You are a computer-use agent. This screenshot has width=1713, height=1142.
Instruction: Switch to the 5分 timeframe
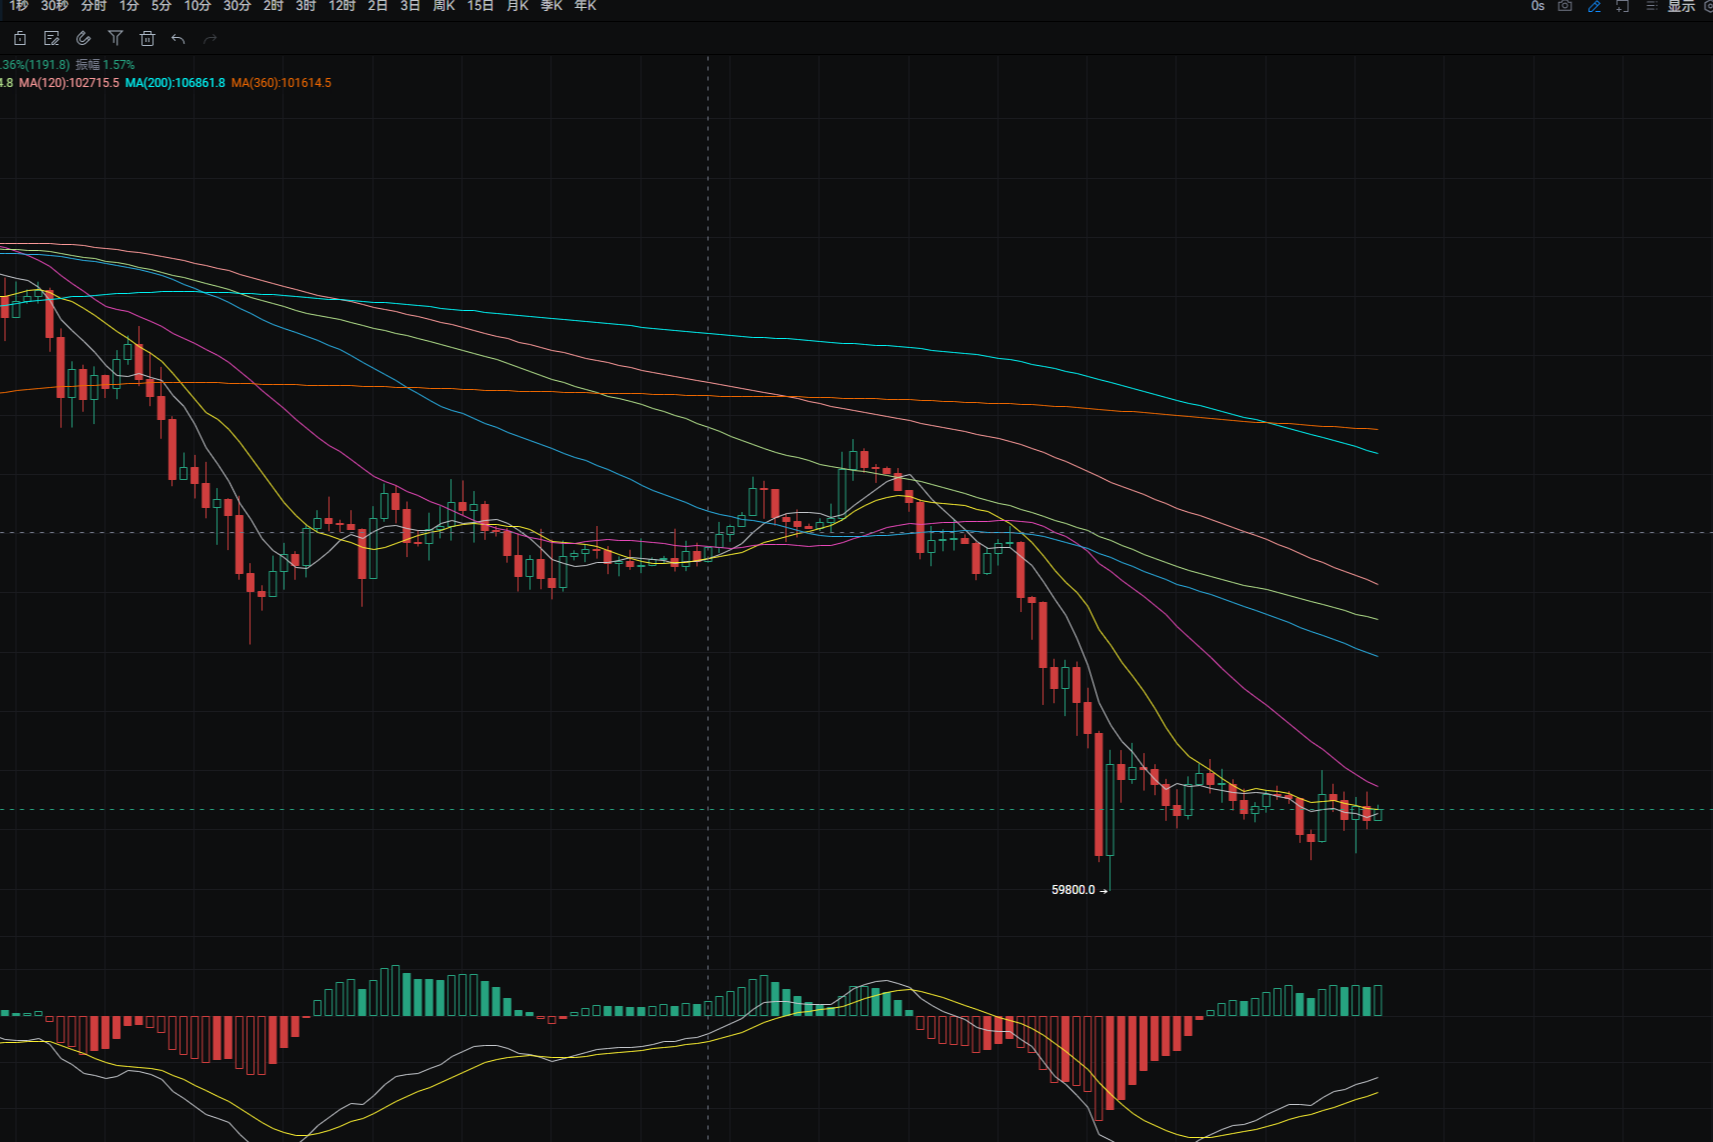(161, 6)
